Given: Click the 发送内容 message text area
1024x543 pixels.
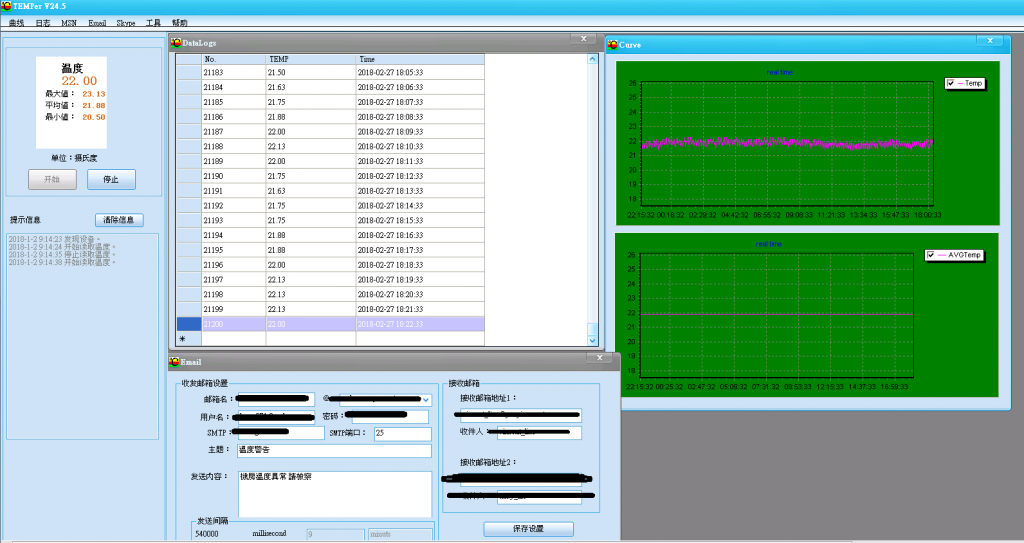Looking at the screenshot, I should (335, 494).
